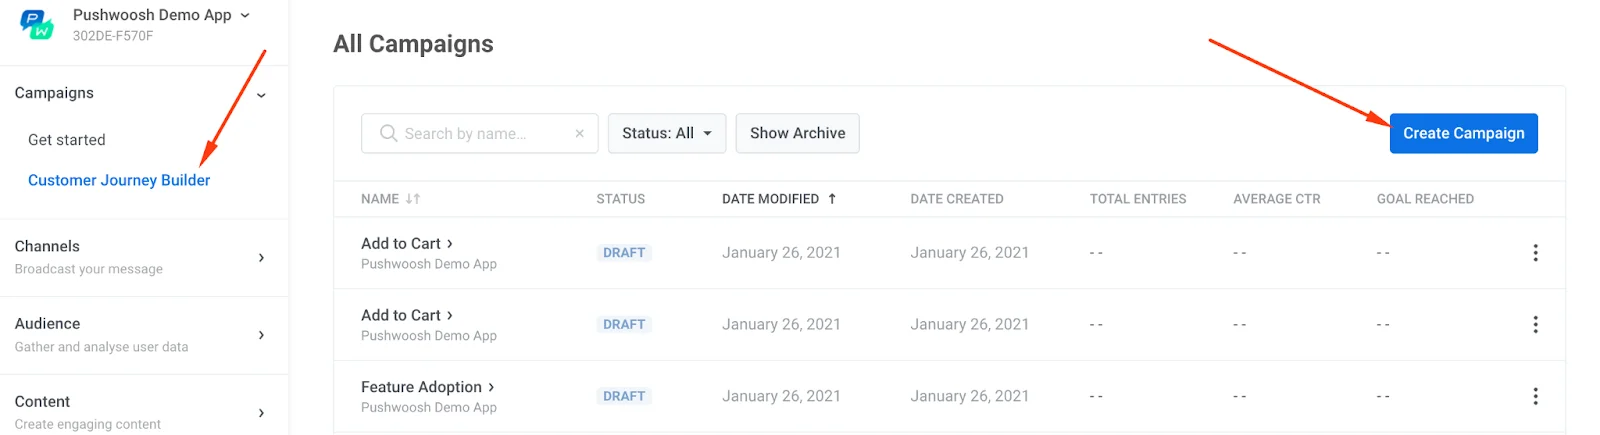Toggle Date Modified sort arrow
Viewport: 1600px width, 435px height.
pos(832,199)
